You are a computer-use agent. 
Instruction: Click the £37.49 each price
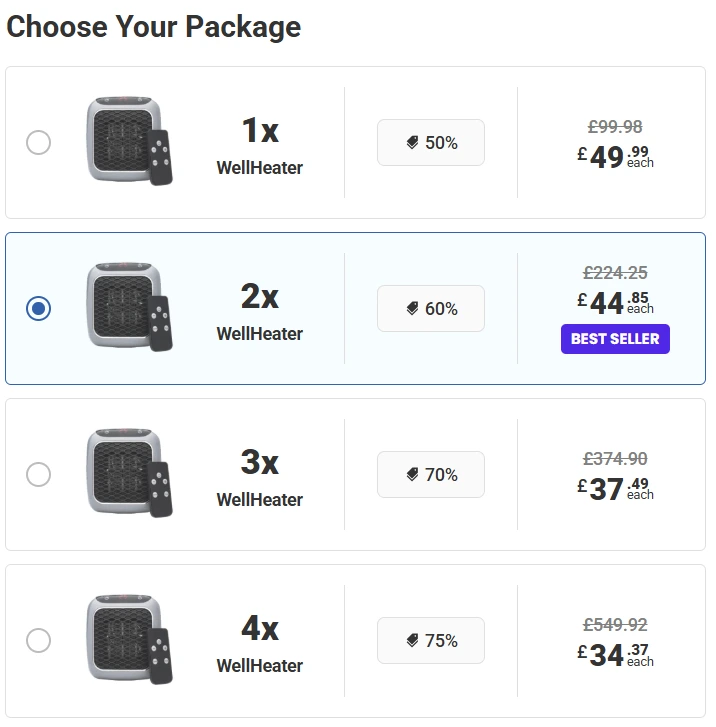[615, 489]
